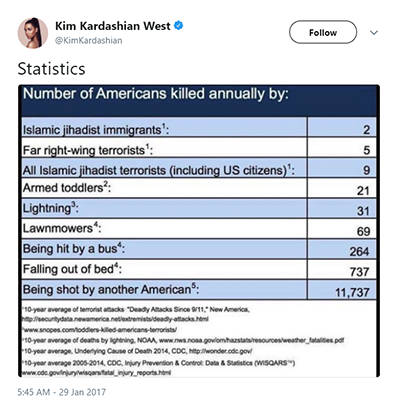This screenshot has width=398, height=400.
Task: Click the snopes.com toddlers footnote URL
Action: coord(99,330)
